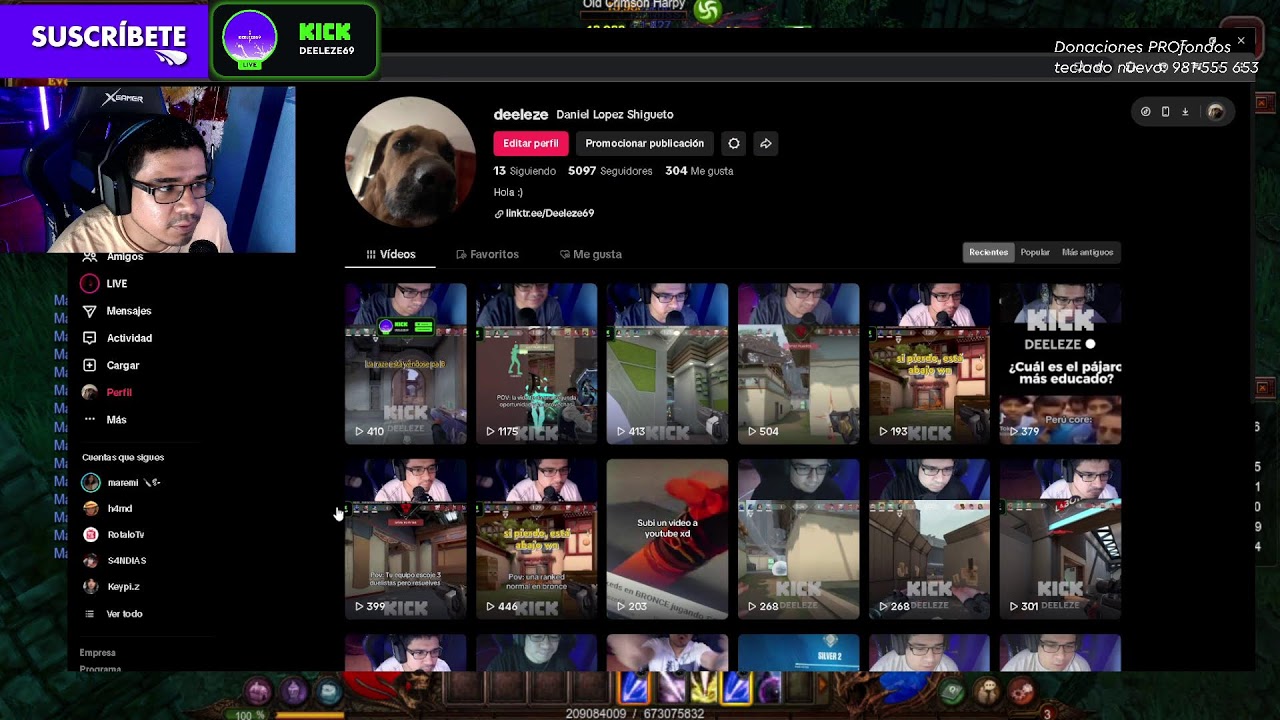Open the h4md followed account
This screenshot has width=1280, height=720.
click(107, 509)
